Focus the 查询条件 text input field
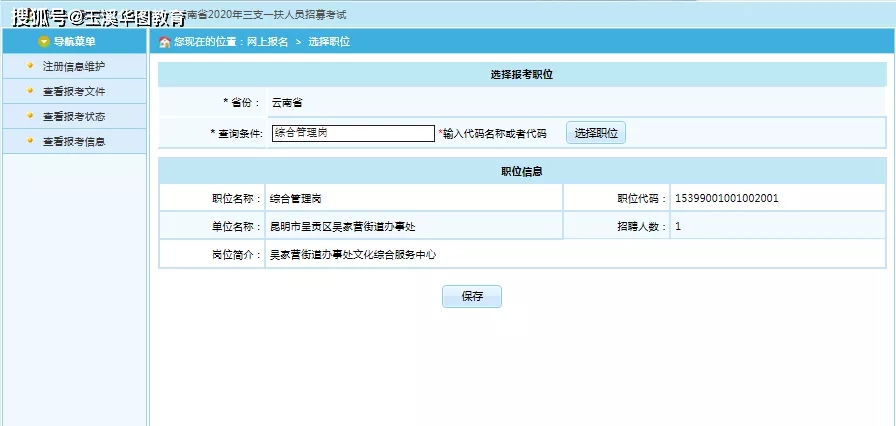The height and width of the screenshot is (426, 896). [353, 133]
